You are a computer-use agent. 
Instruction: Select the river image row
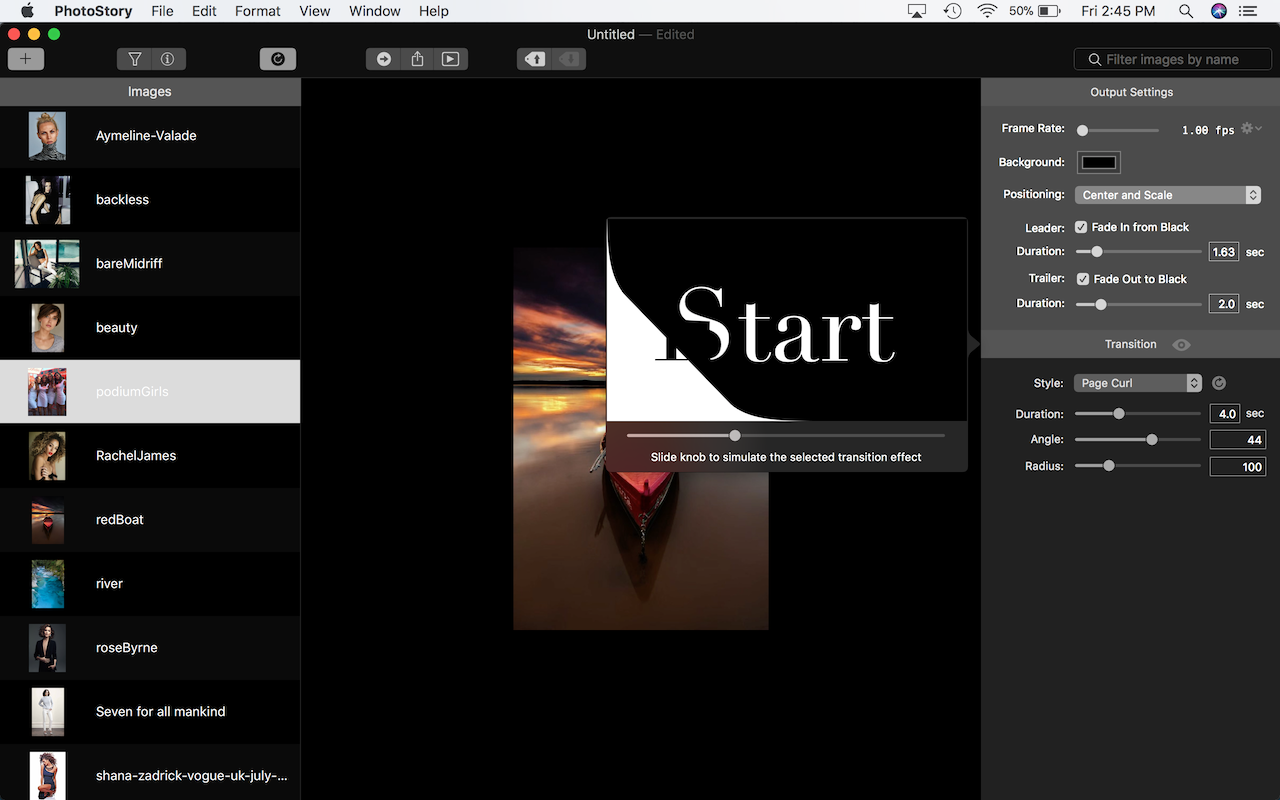[150, 584]
